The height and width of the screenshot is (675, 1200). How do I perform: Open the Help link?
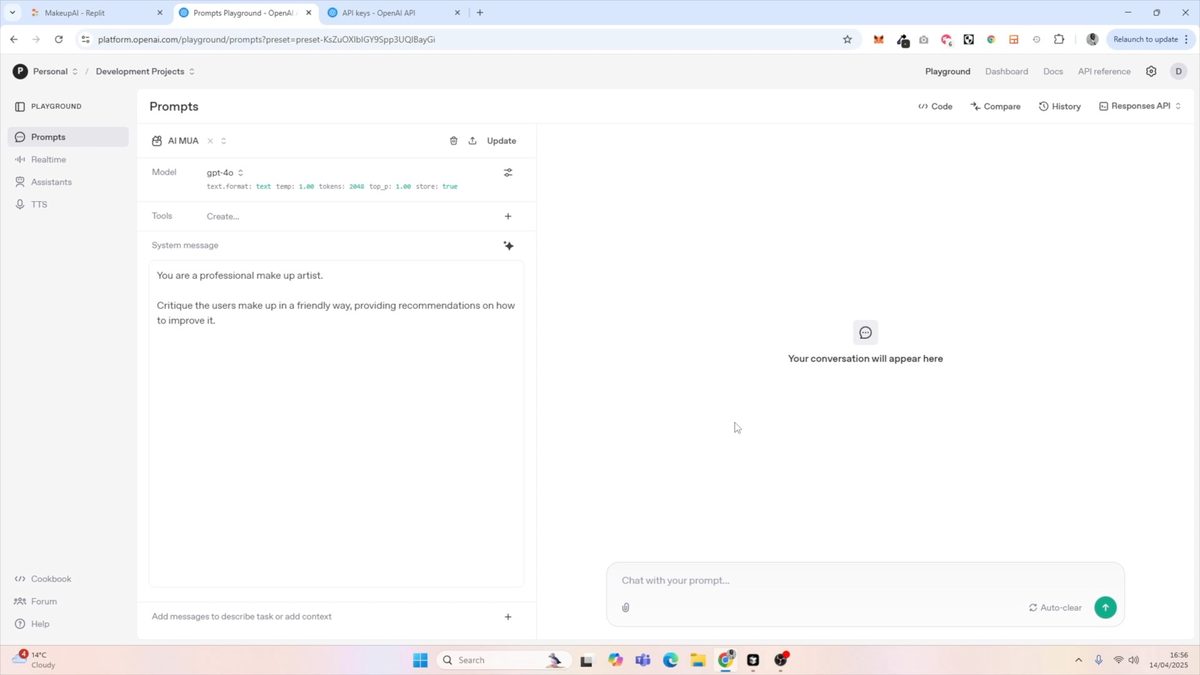click(32, 624)
